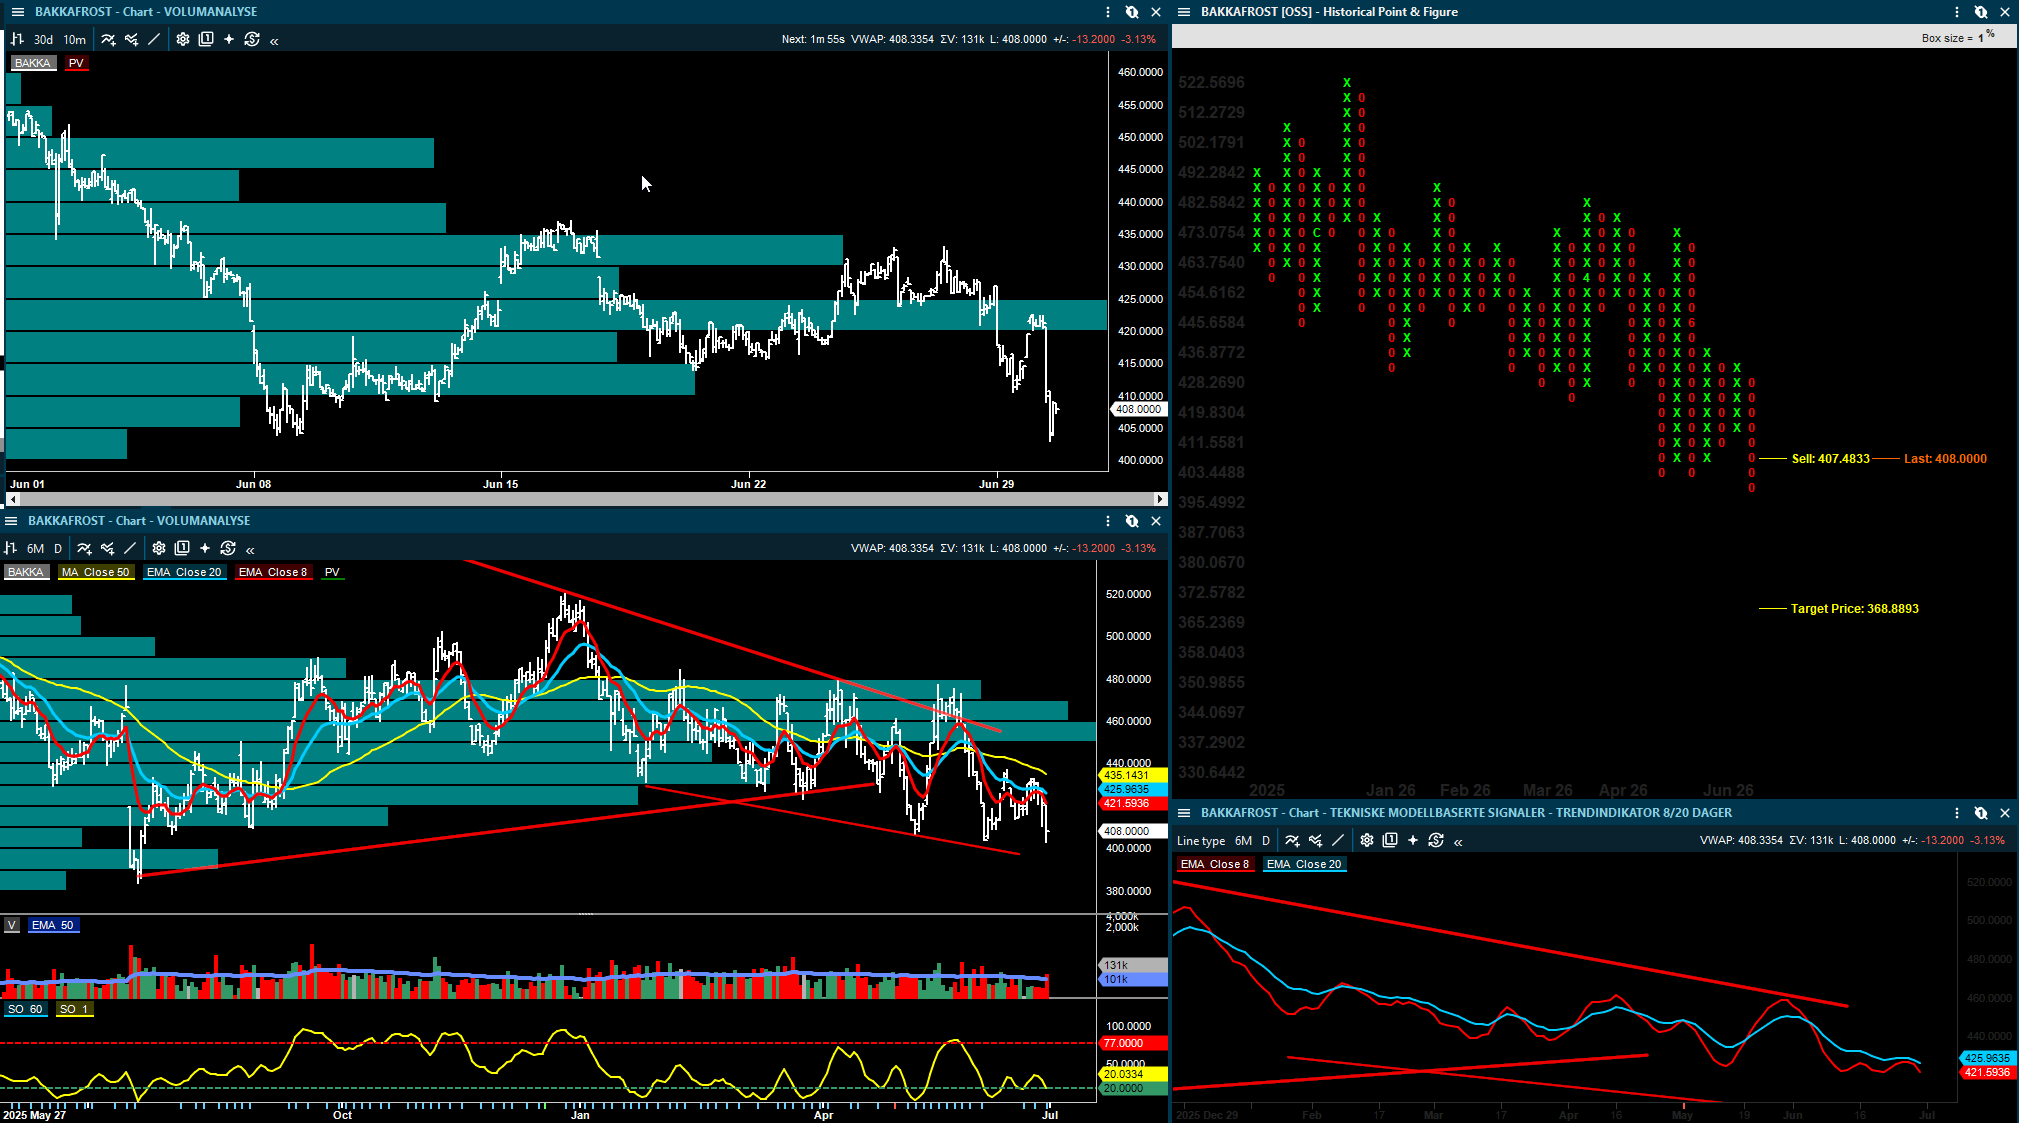This screenshot has height=1123, width=2019.
Task: Open 6M period selector in lower-left chart
Action: [x=35, y=548]
